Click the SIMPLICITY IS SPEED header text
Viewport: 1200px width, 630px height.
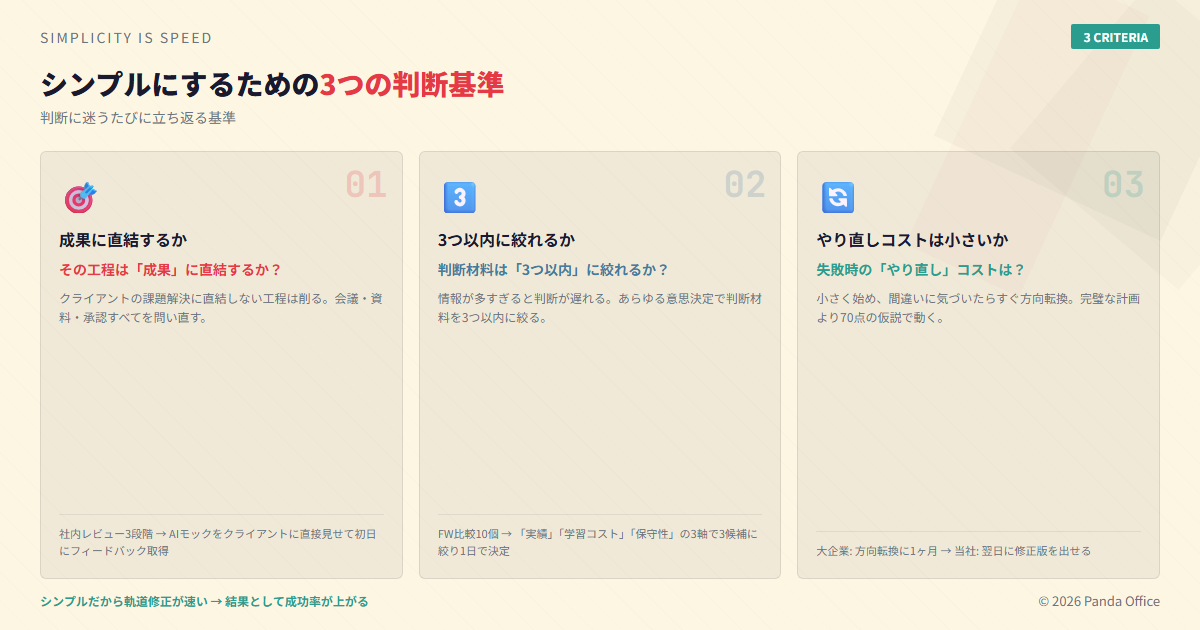pyautogui.click(x=126, y=38)
